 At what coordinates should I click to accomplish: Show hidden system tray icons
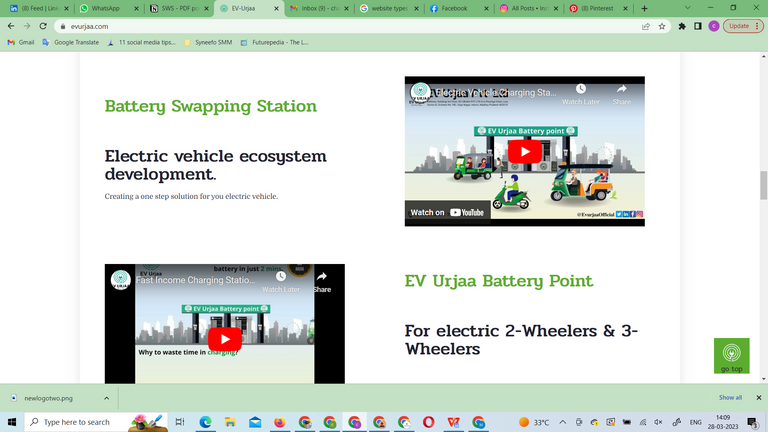point(562,422)
